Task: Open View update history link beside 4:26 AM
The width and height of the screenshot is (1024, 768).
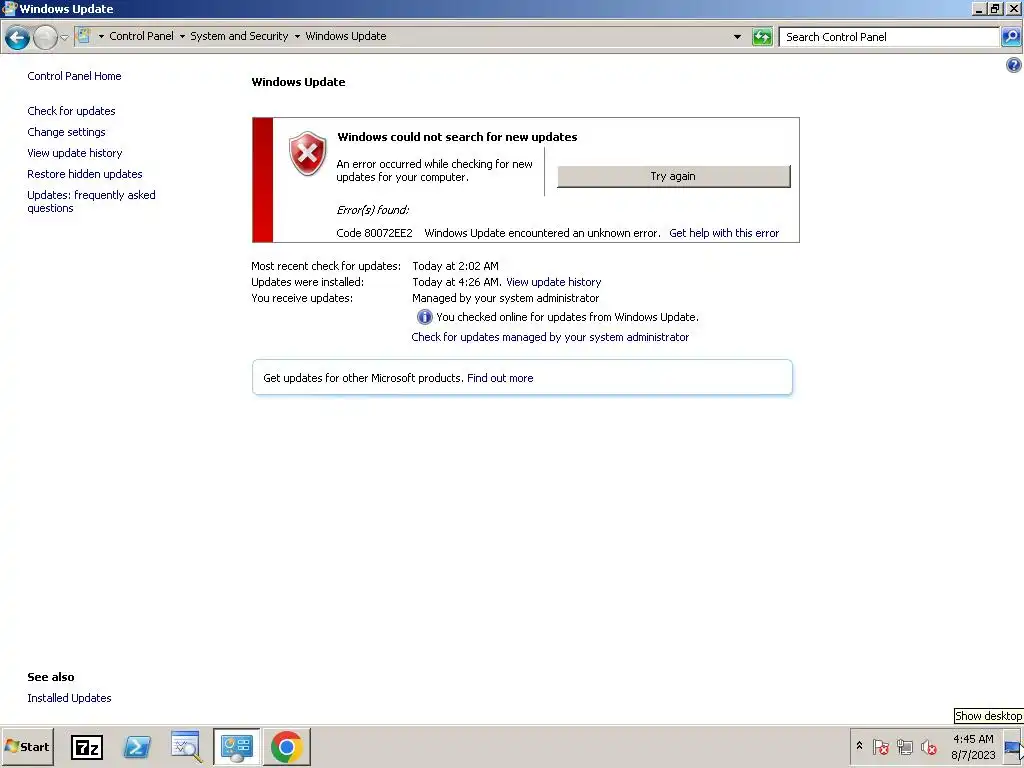Action: click(x=553, y=282)
